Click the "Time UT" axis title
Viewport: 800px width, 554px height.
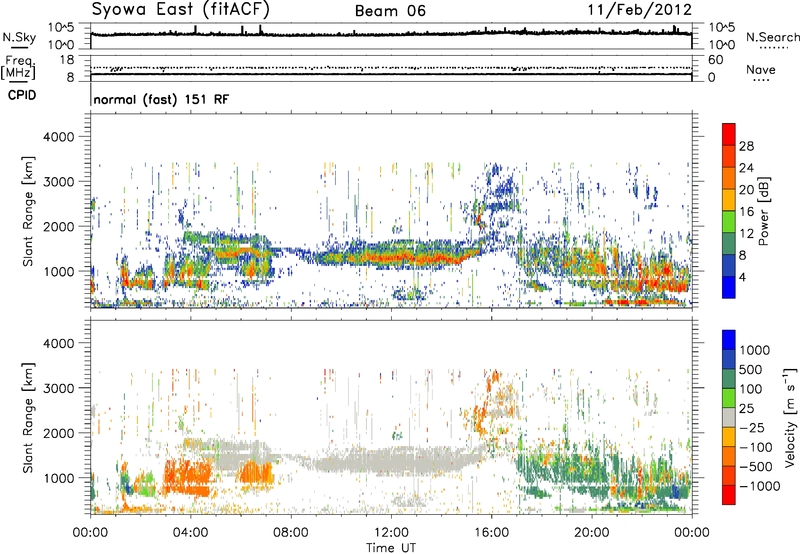(x=391, y=548)
